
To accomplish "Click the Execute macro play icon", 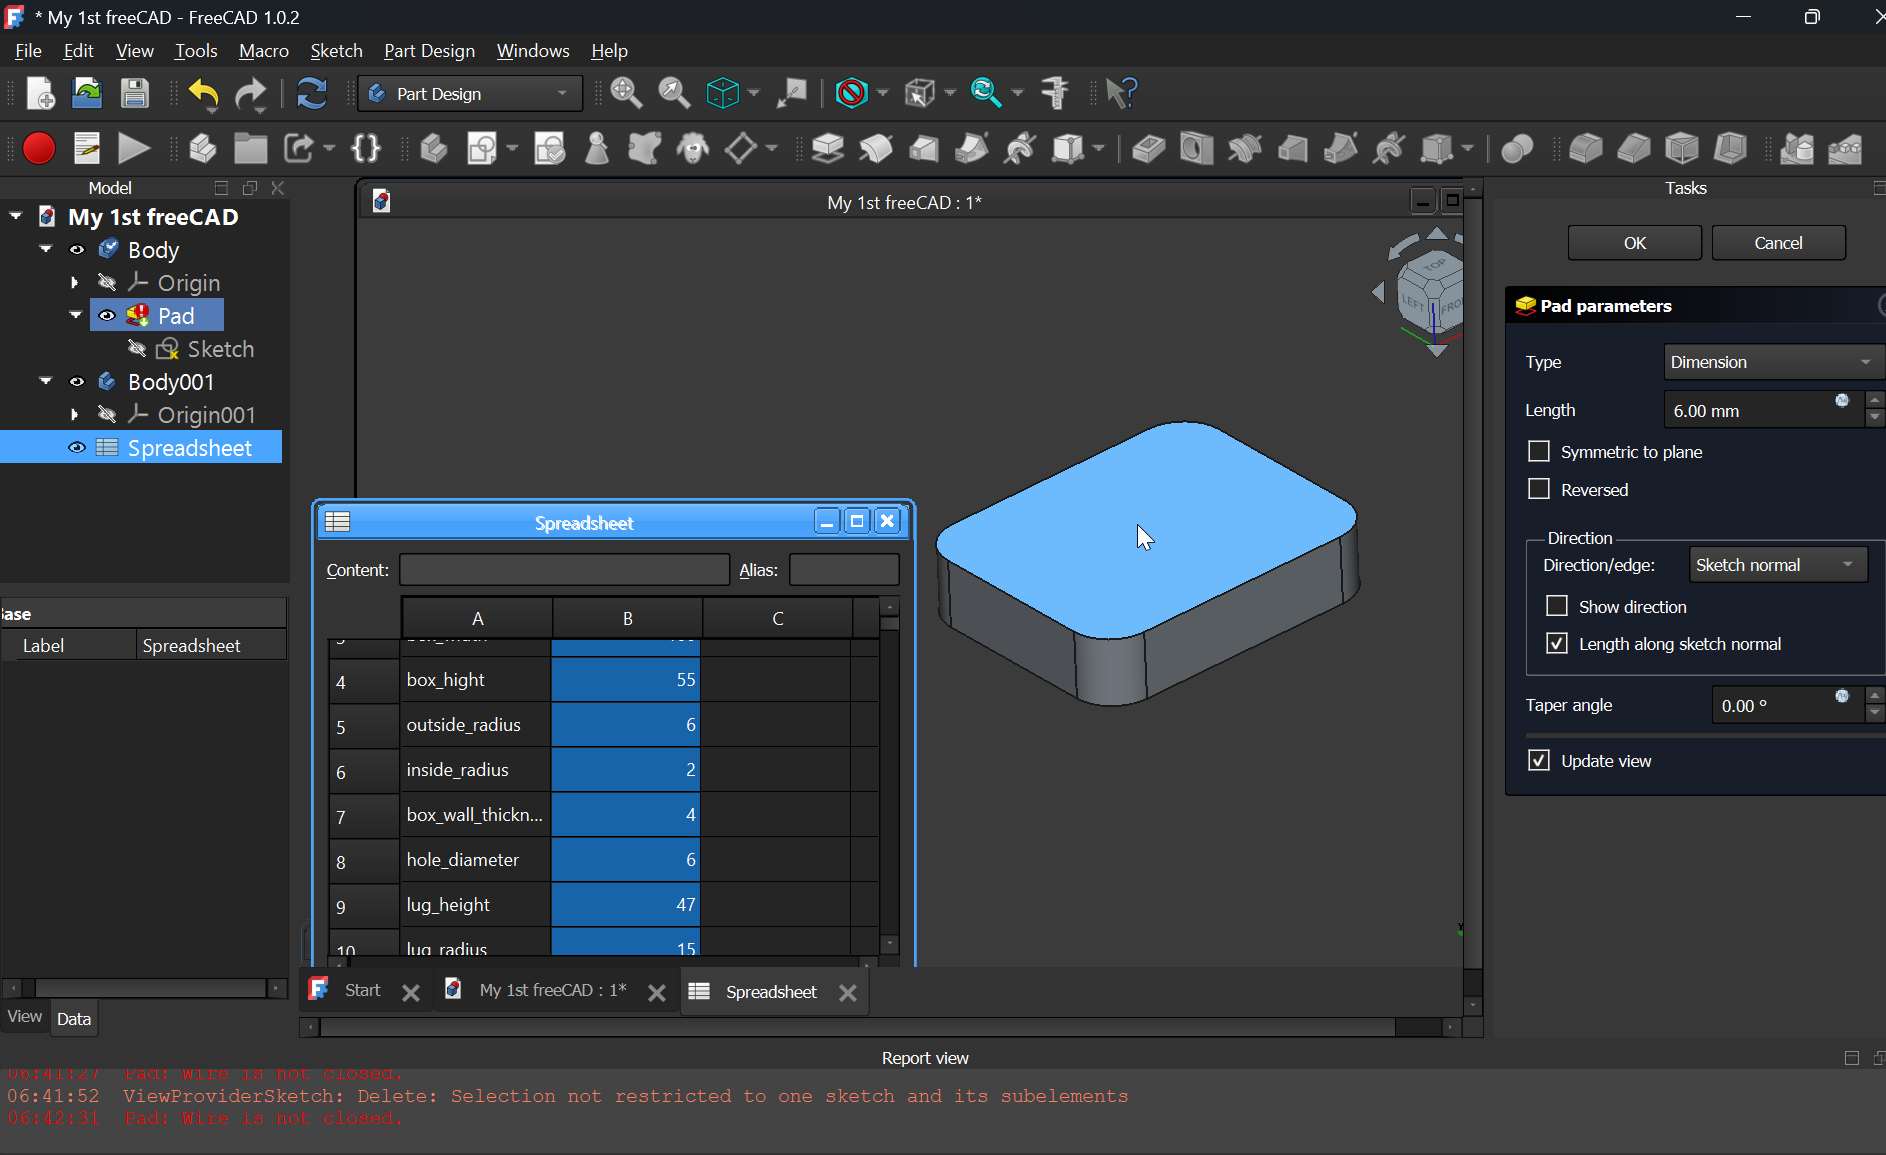I will (x=134, y=149).
